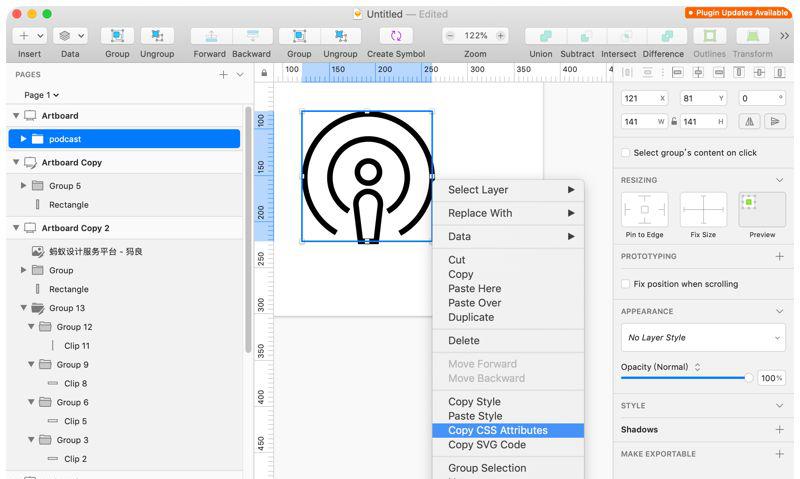Click the Outlines toolbar icon
The height and width of the screenshot is (479, 800).
point(710,36)
